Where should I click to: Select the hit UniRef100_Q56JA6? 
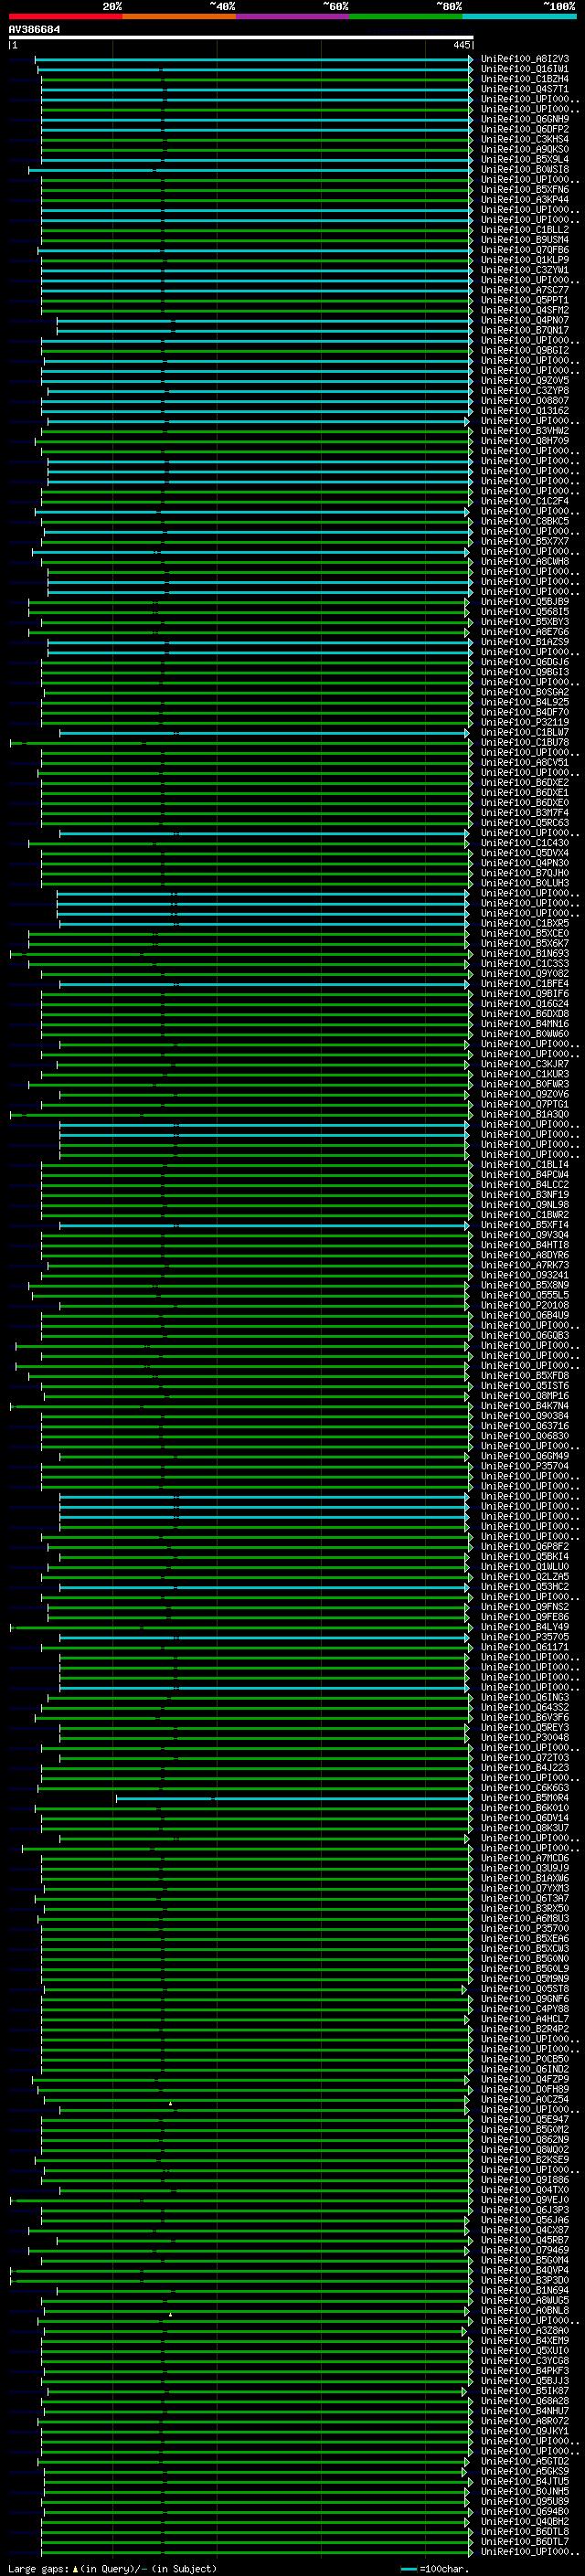525,2220
